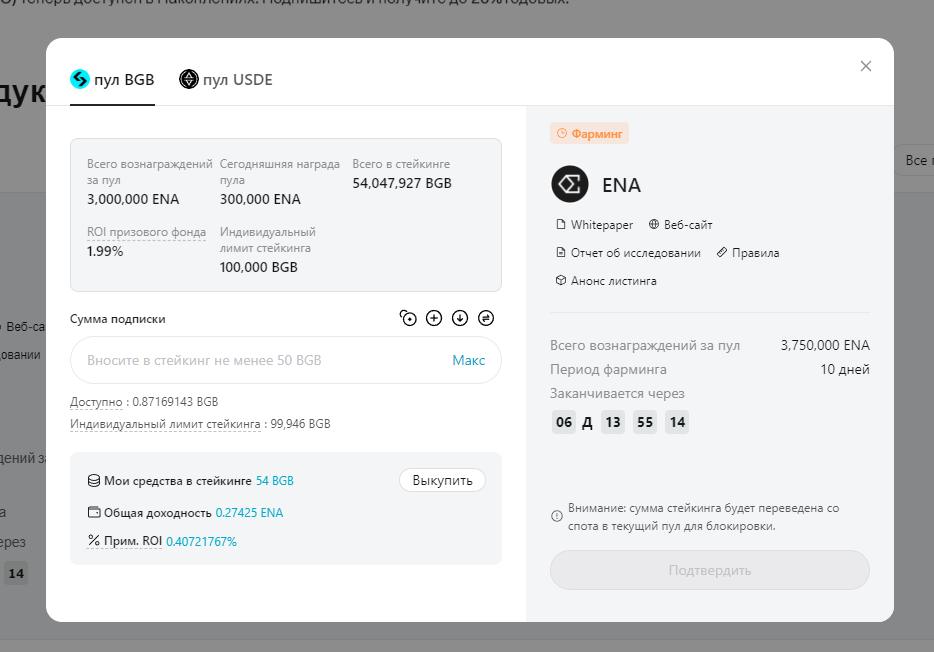Open the Правила link
The height and width of the screenshot is (652, 934).
click(748, 253)
